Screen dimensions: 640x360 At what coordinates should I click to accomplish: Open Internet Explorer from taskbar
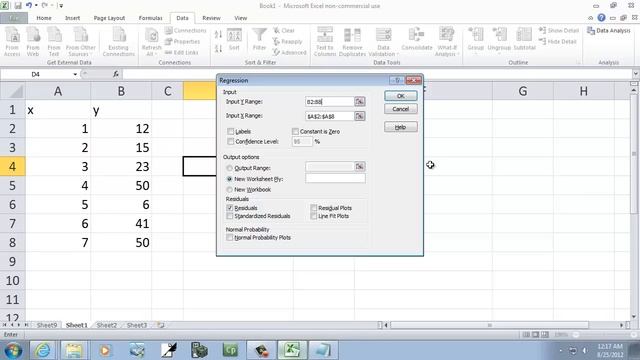click(x=43, y=350)
